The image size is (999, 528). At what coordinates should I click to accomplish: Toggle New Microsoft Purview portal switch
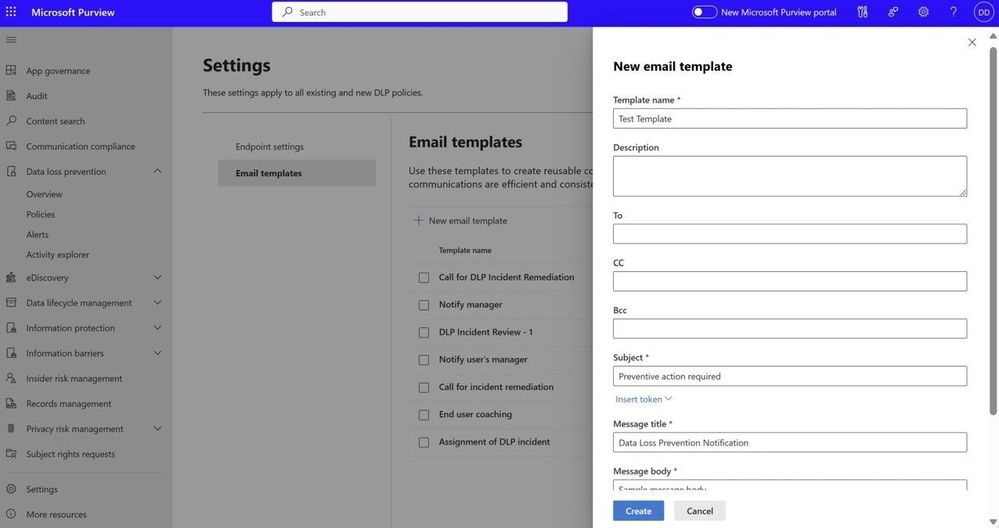[704, 12]
